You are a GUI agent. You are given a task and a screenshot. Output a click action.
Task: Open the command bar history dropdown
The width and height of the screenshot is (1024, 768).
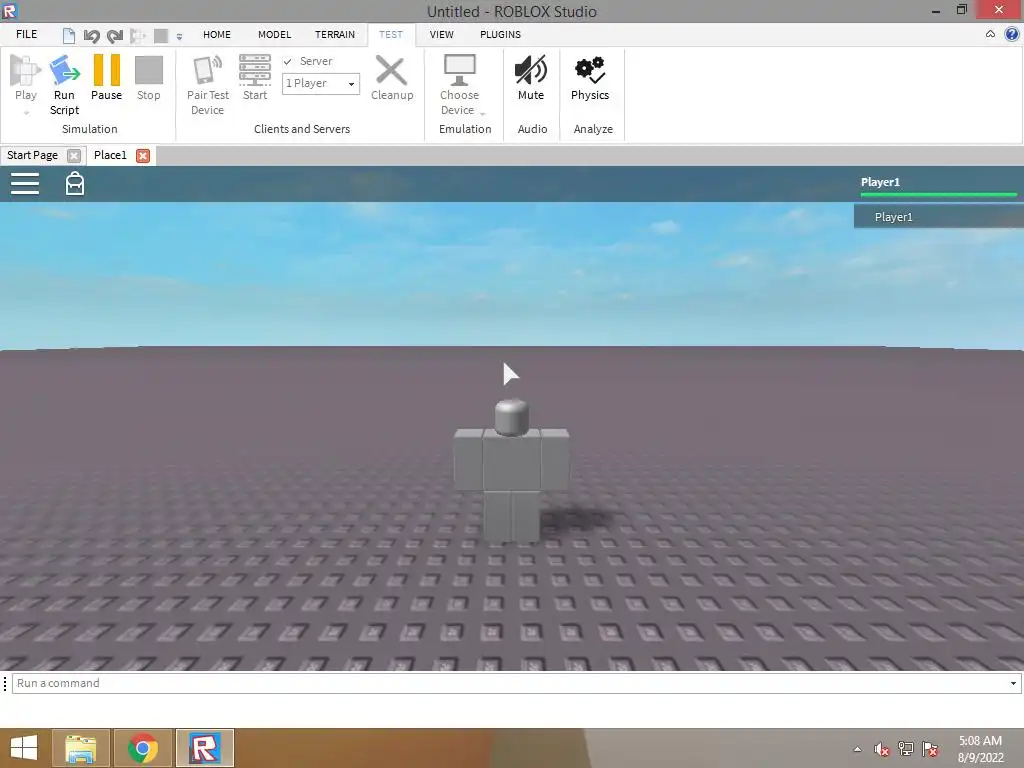(1013, 683)
